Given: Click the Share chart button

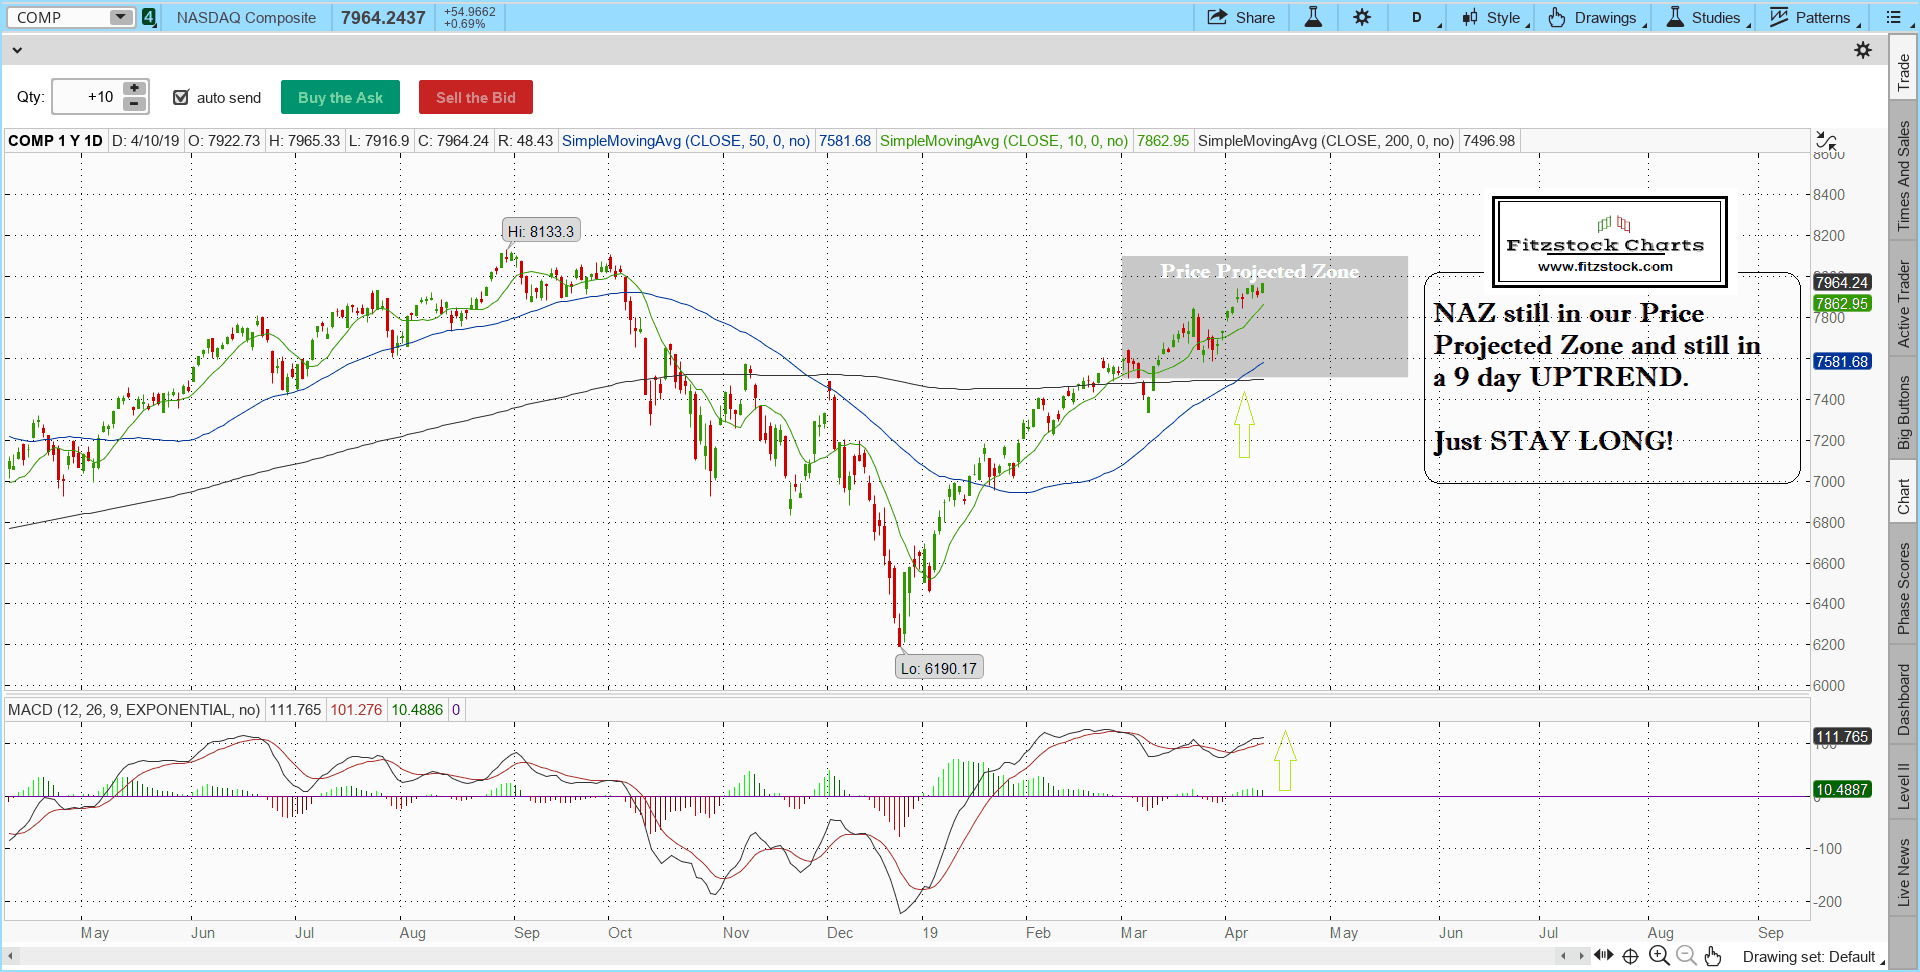Looking at the screenshot, I should click(1241, 18).
